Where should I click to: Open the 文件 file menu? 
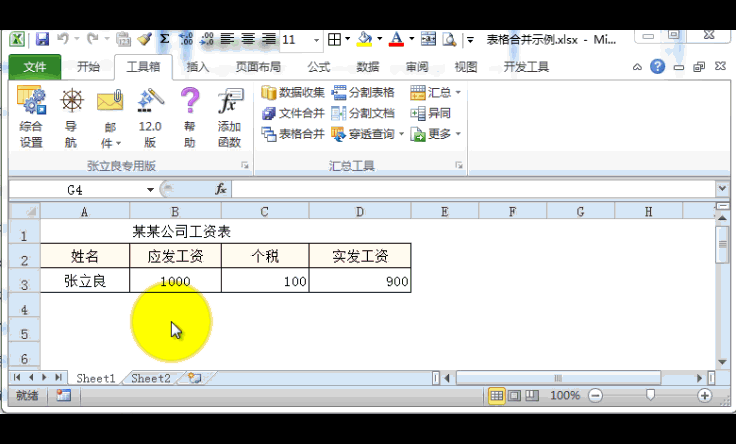[35, 67]
